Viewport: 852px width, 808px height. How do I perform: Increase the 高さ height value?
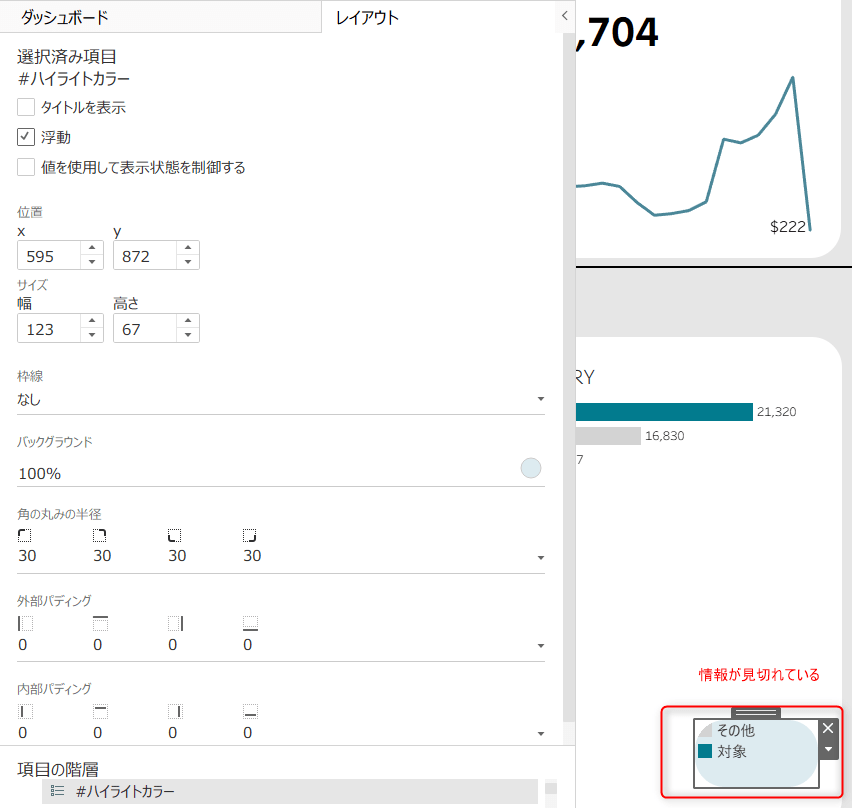point(187,321)
